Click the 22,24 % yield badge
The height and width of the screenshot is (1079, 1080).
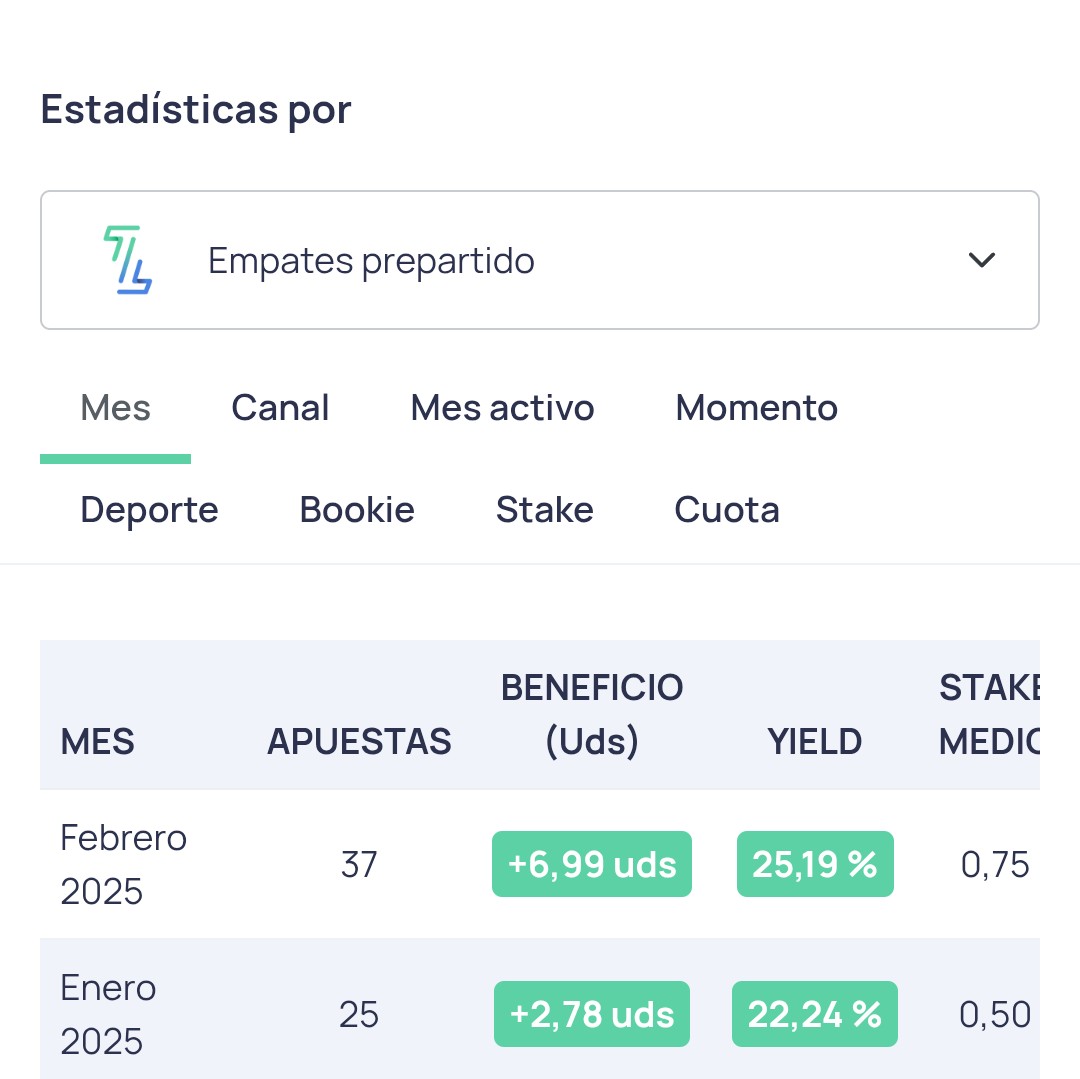pyautogui.click(x=815, y=1014)
